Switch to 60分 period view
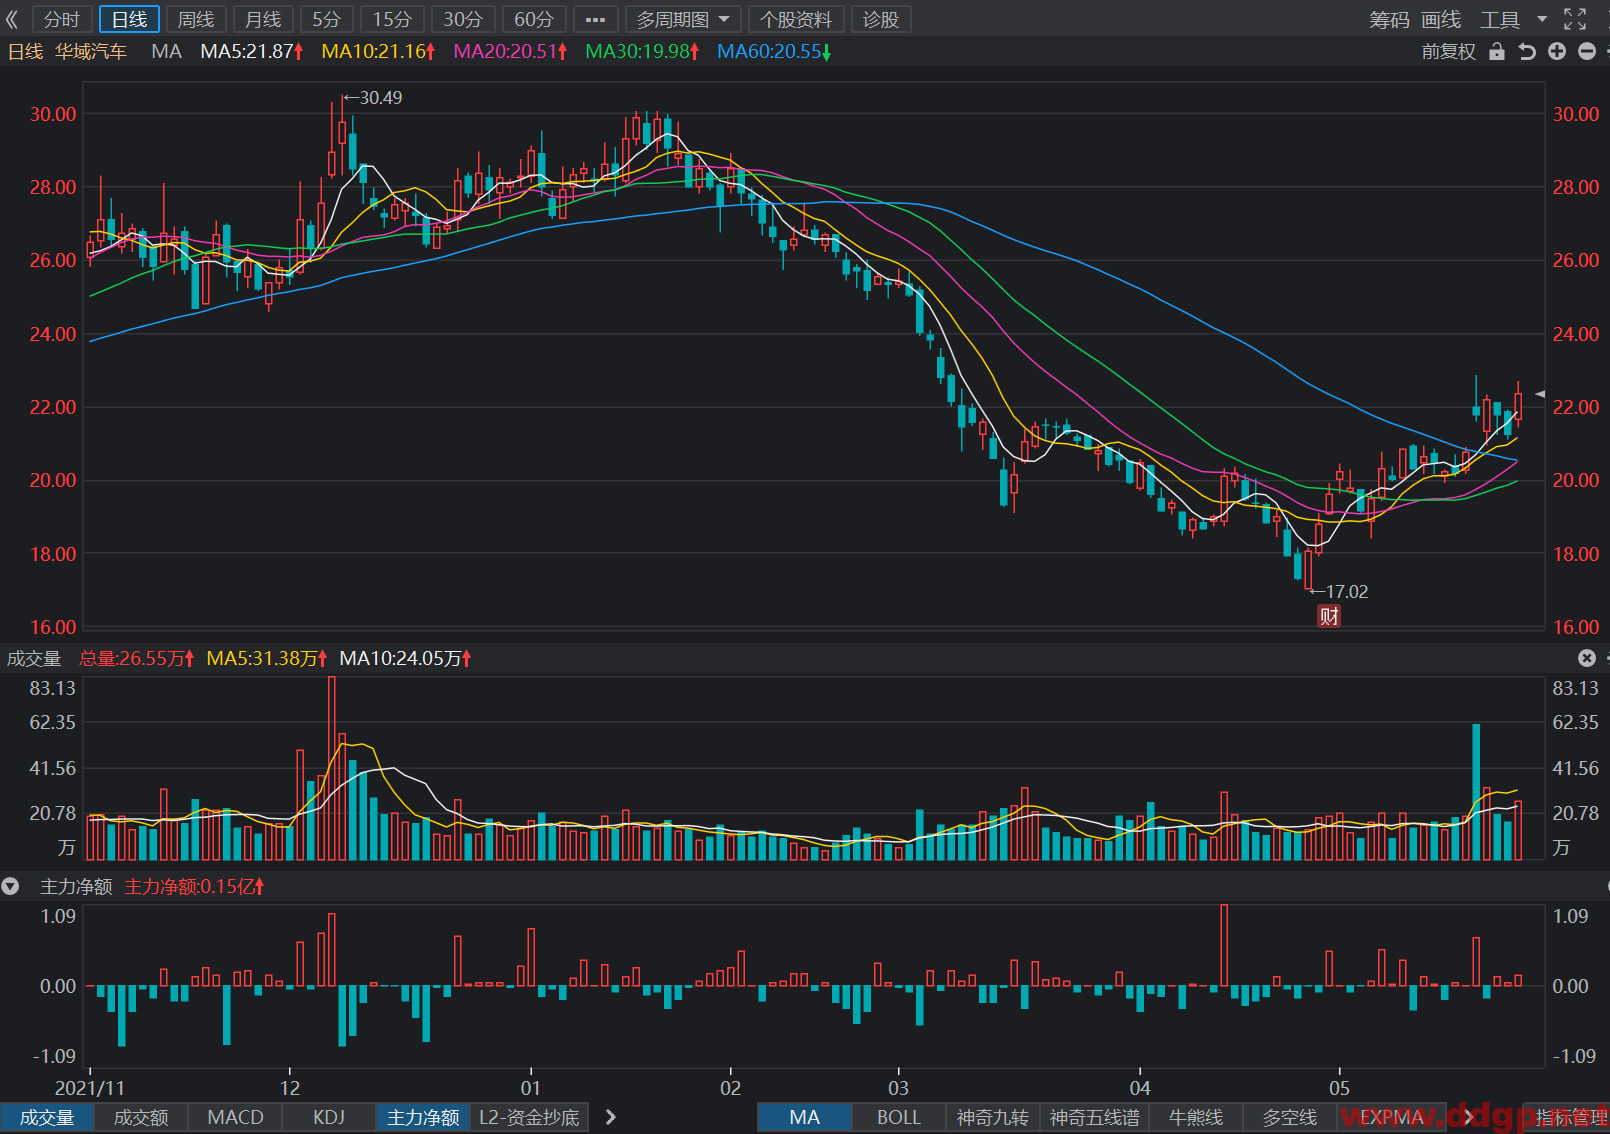 point(534,19)
